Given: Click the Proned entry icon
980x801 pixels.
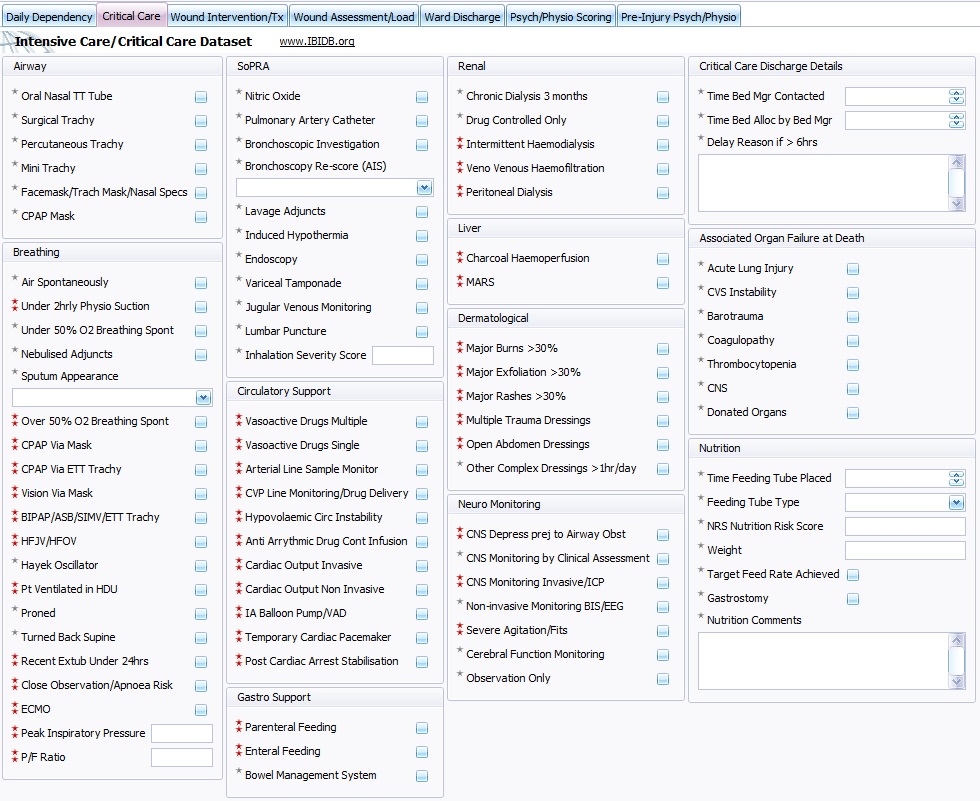Looking at the screenshot, I should coord(200,613).
